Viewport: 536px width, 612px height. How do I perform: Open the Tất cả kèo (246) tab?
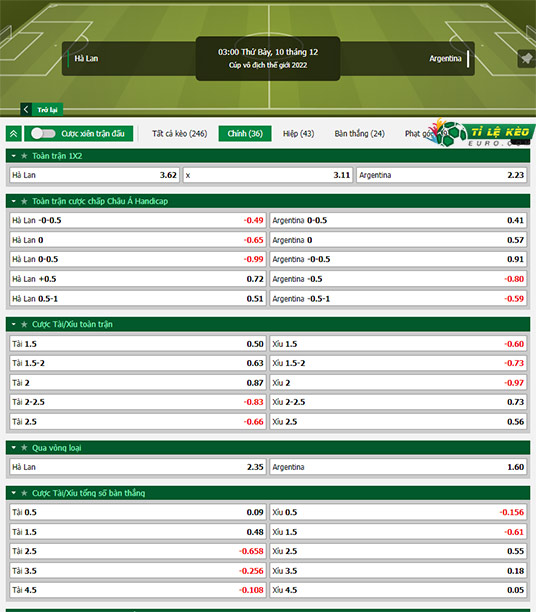(x=180, y=133)
